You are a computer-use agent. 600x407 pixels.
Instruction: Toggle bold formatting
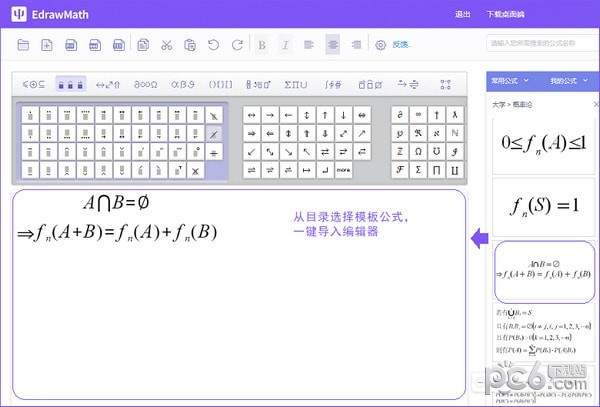point(262,44)
